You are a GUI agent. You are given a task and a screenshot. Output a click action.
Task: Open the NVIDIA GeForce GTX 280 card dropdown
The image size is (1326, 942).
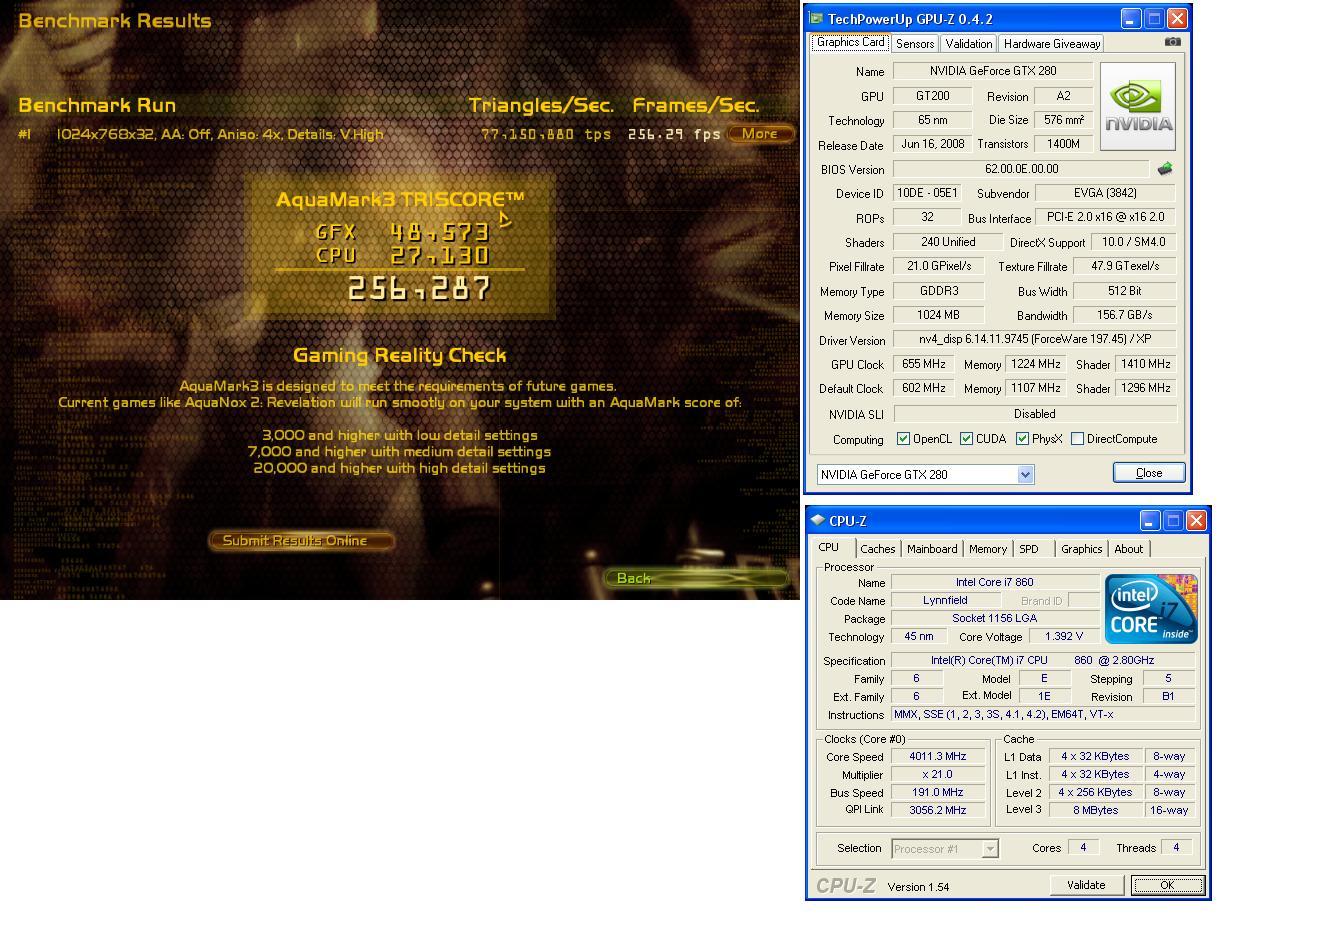1025,475
